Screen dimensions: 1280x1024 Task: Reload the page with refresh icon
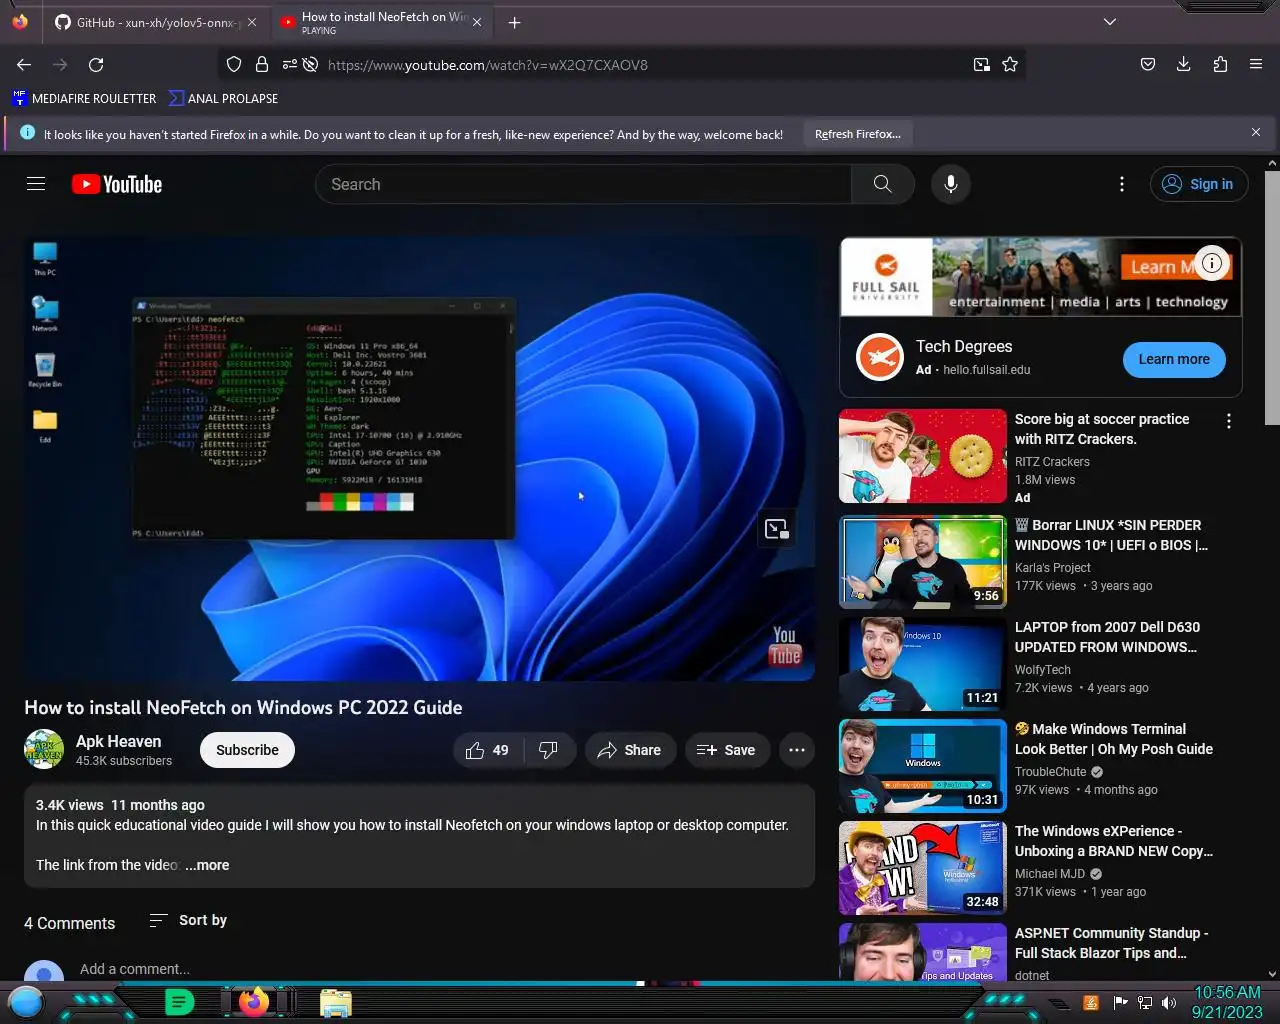tap(96, 64)
